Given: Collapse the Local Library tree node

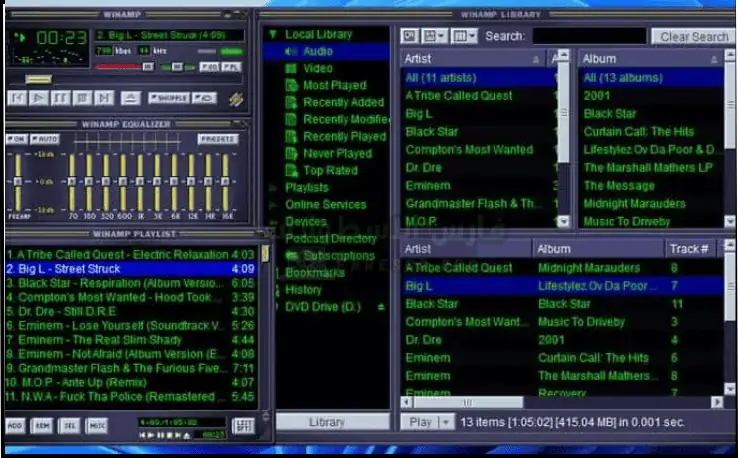Looking at the screenshot, I should click(273, 34).
